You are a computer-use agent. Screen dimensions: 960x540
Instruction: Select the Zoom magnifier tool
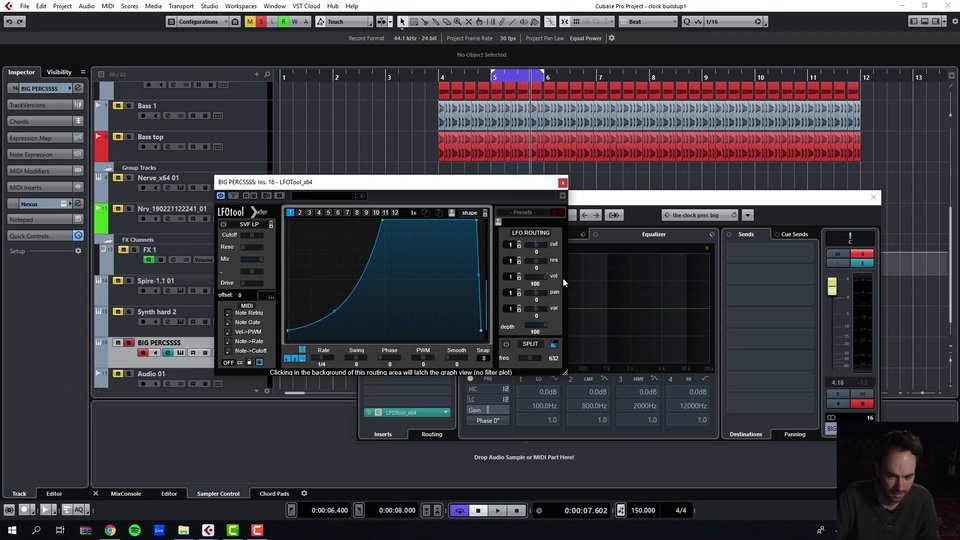tap(457, 21)
